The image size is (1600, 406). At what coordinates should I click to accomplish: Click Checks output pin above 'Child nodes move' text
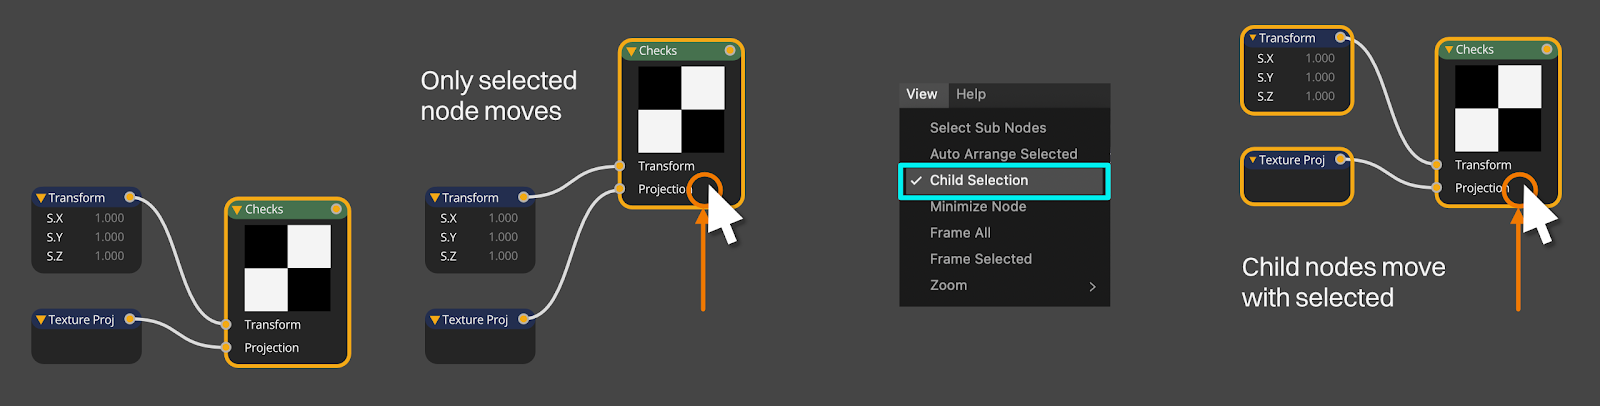[x=1547, y=49]
